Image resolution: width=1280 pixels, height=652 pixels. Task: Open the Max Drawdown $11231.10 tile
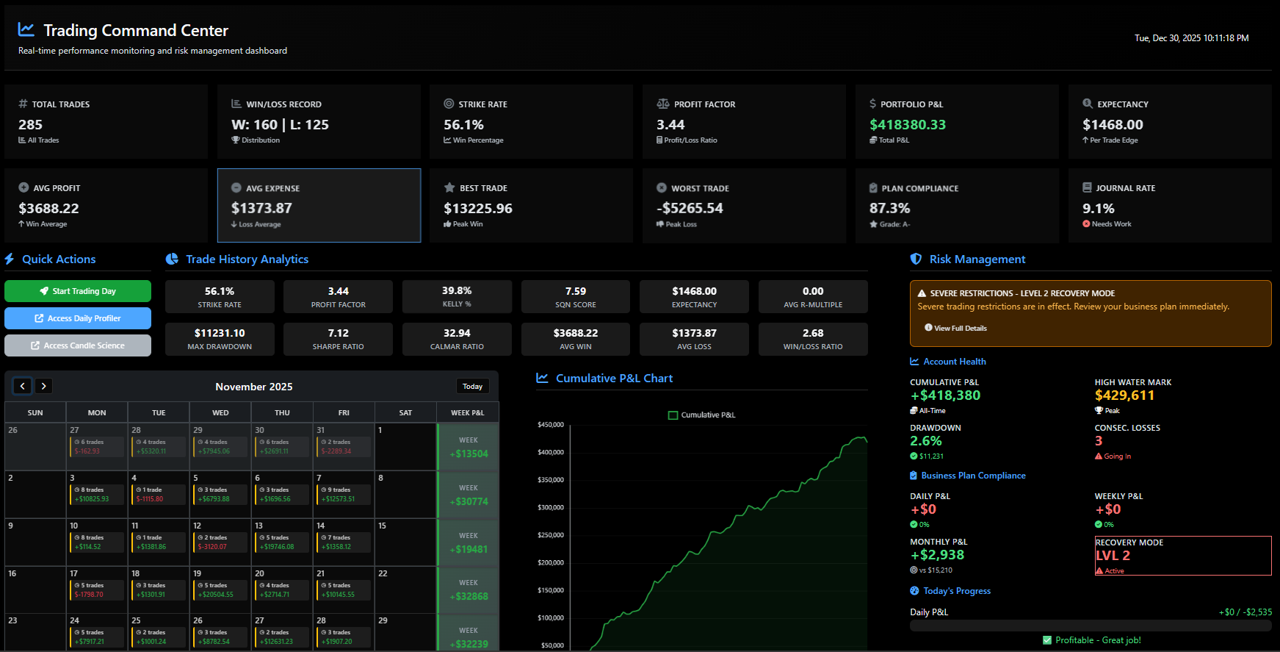pyautogui.click(x=219, y=339)
